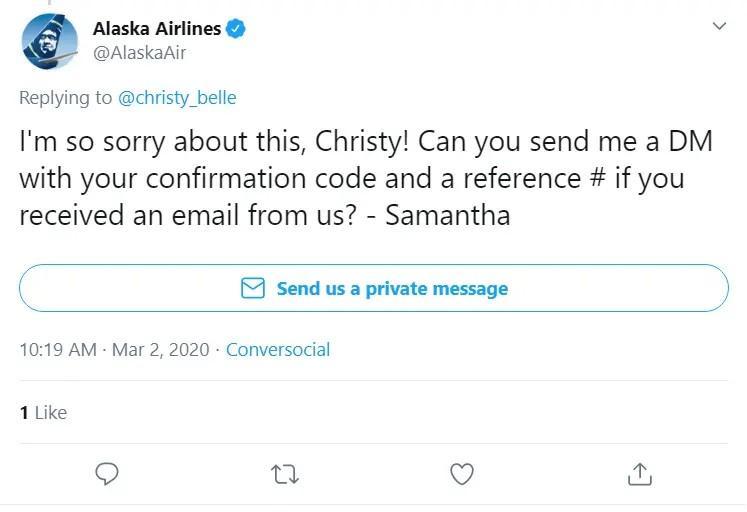The height and width of the screenshot is (512, 747).
Task: Visit the @christy_belle profile link
Action: point(177,98)
